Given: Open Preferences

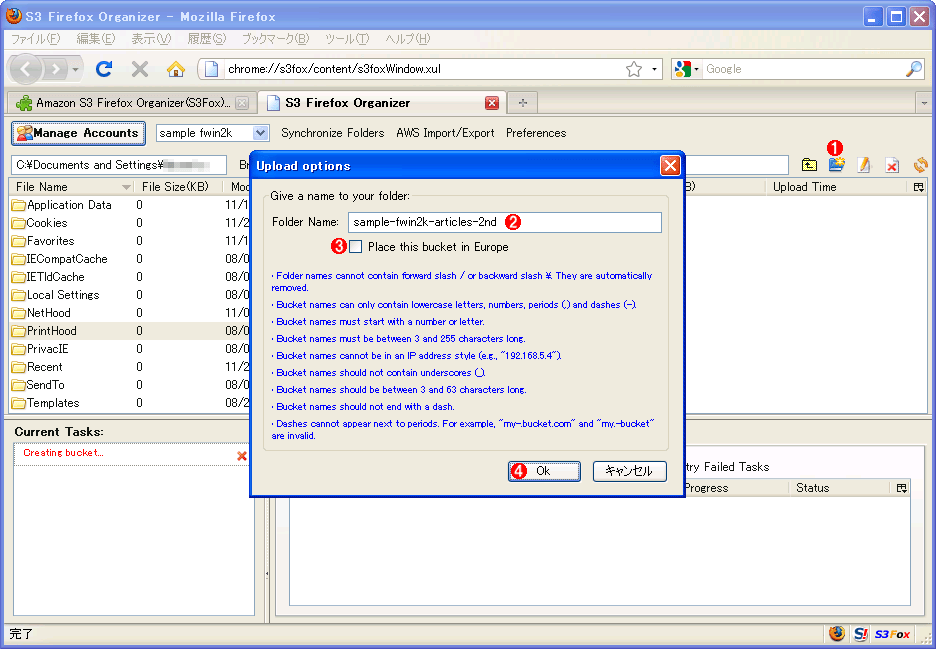Looking at the screenshot, I should (536, 133).
